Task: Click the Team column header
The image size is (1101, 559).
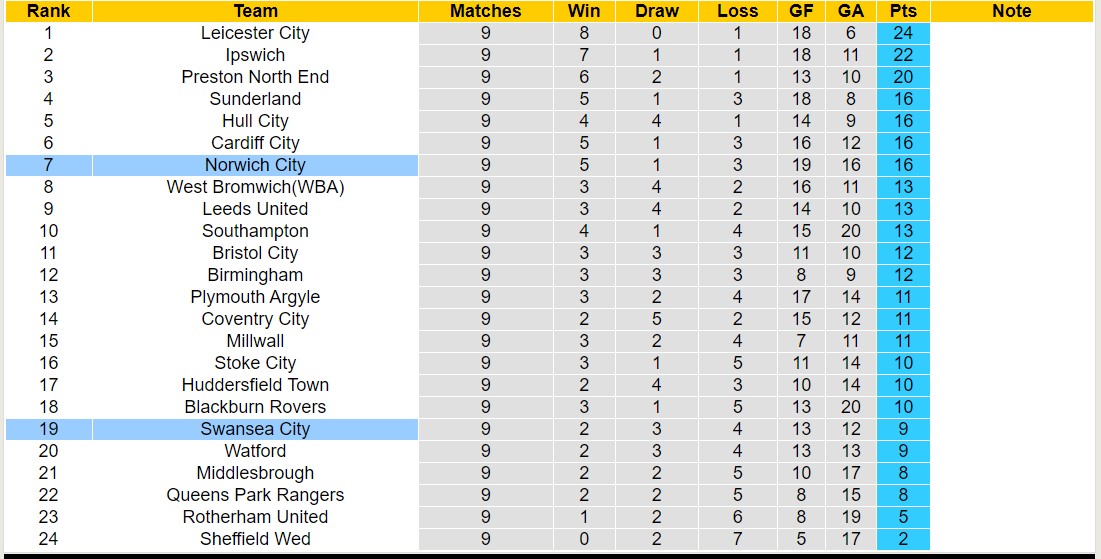Action: pos(255,11)
